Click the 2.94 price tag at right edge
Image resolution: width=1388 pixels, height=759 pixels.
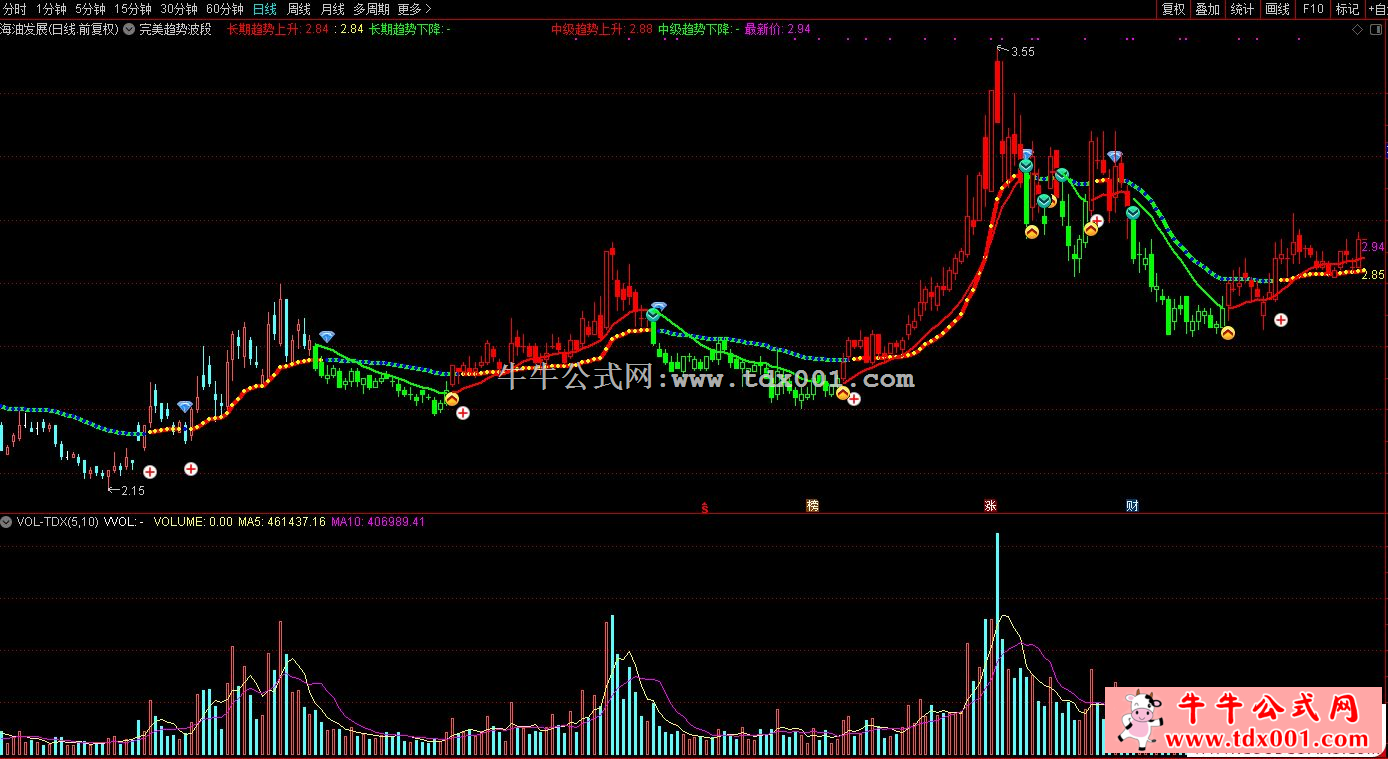[1373, 247]
